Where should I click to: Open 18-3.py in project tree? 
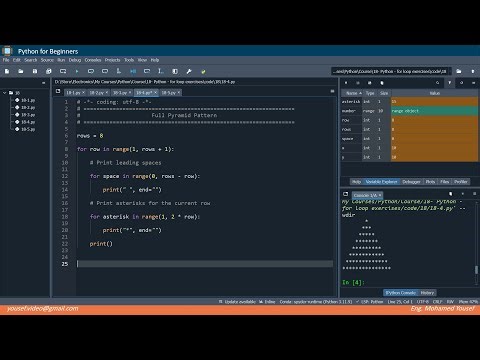coord(28,115)
